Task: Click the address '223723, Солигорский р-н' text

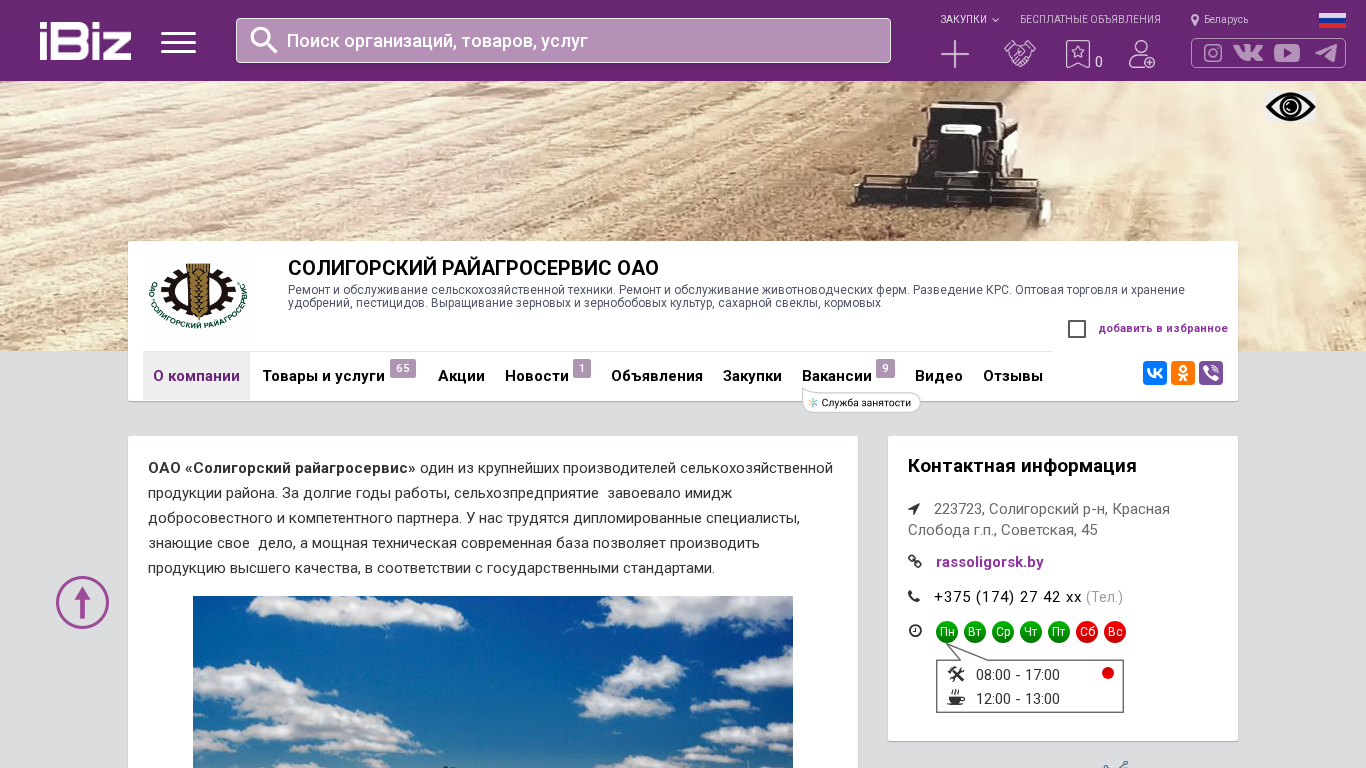Action: tap(1039, 519)
